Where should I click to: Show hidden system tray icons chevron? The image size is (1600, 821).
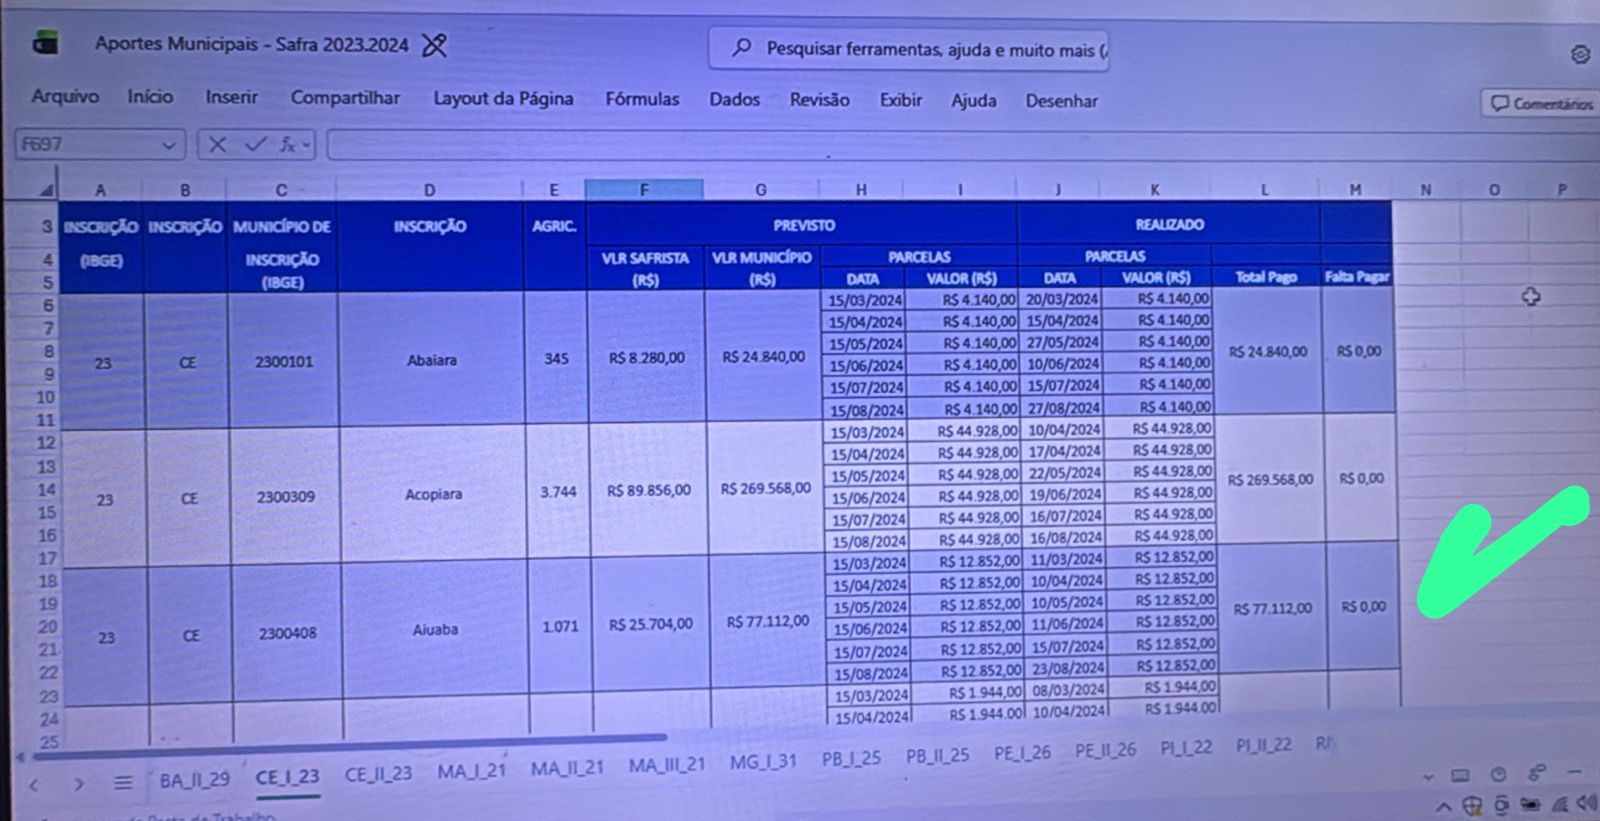1443,806
